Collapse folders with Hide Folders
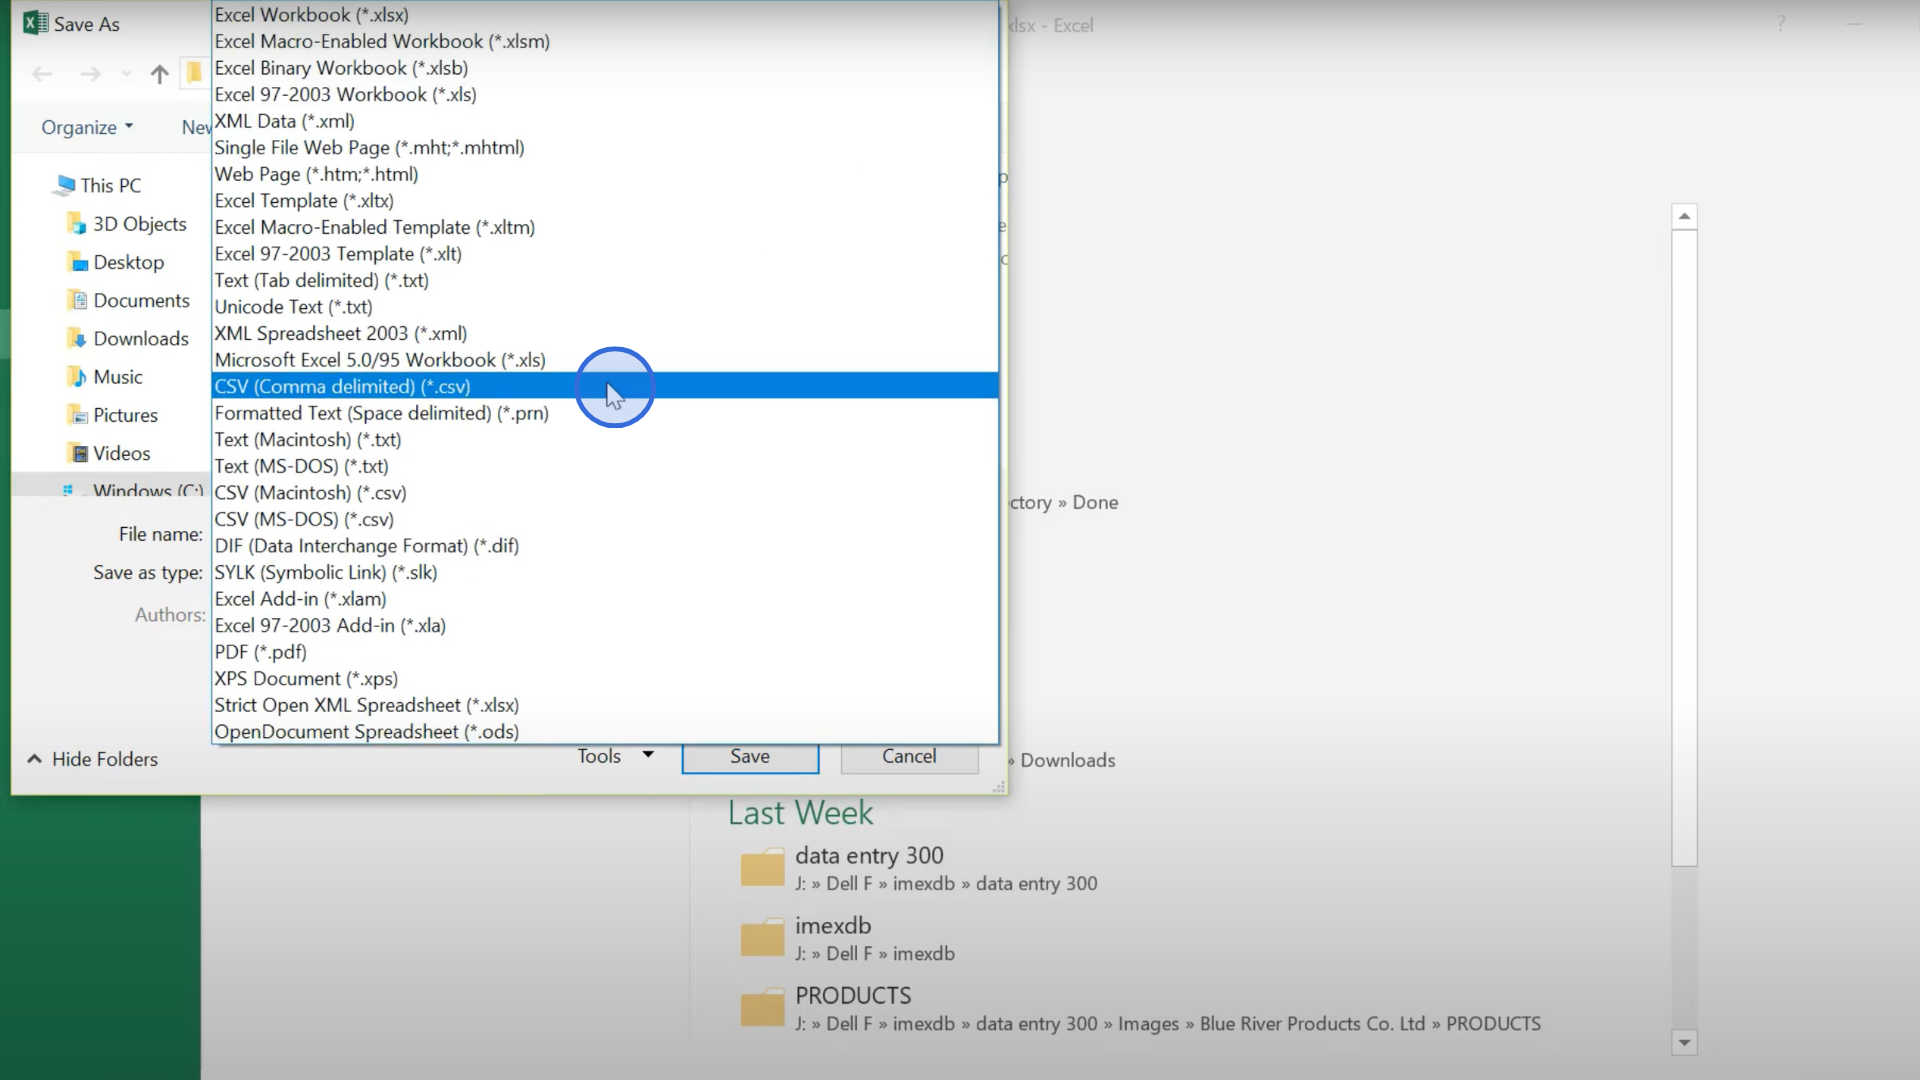1920x1080 pixels. point(92,759)
